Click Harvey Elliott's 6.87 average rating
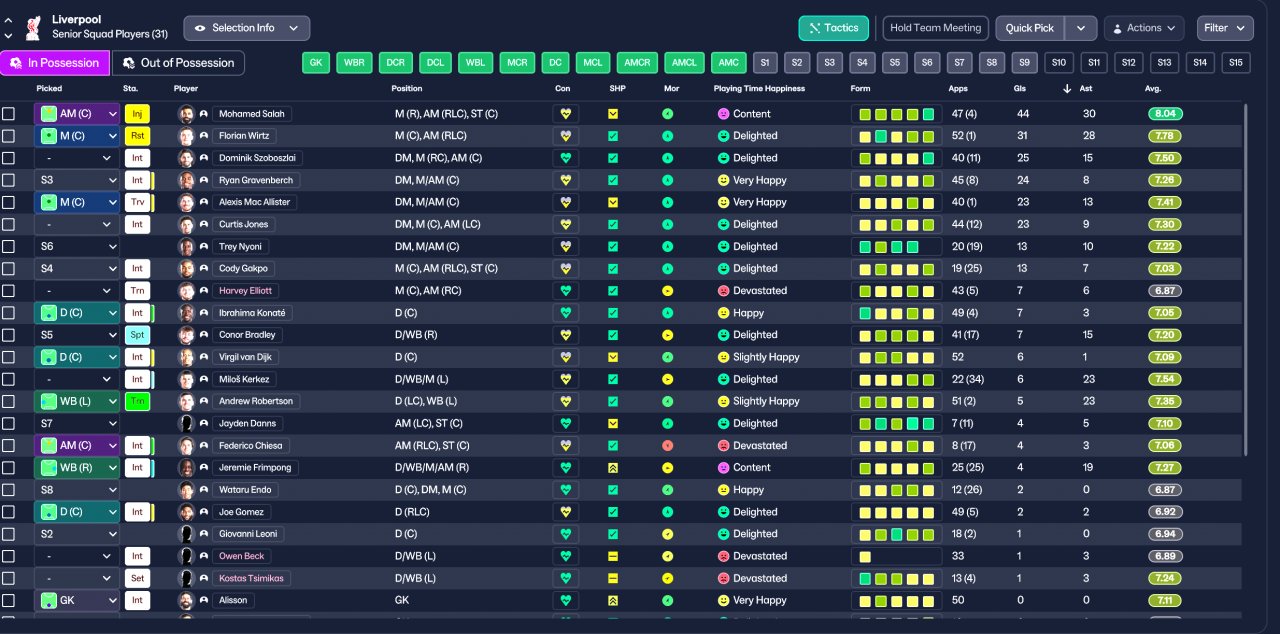 pos(1165,291)
